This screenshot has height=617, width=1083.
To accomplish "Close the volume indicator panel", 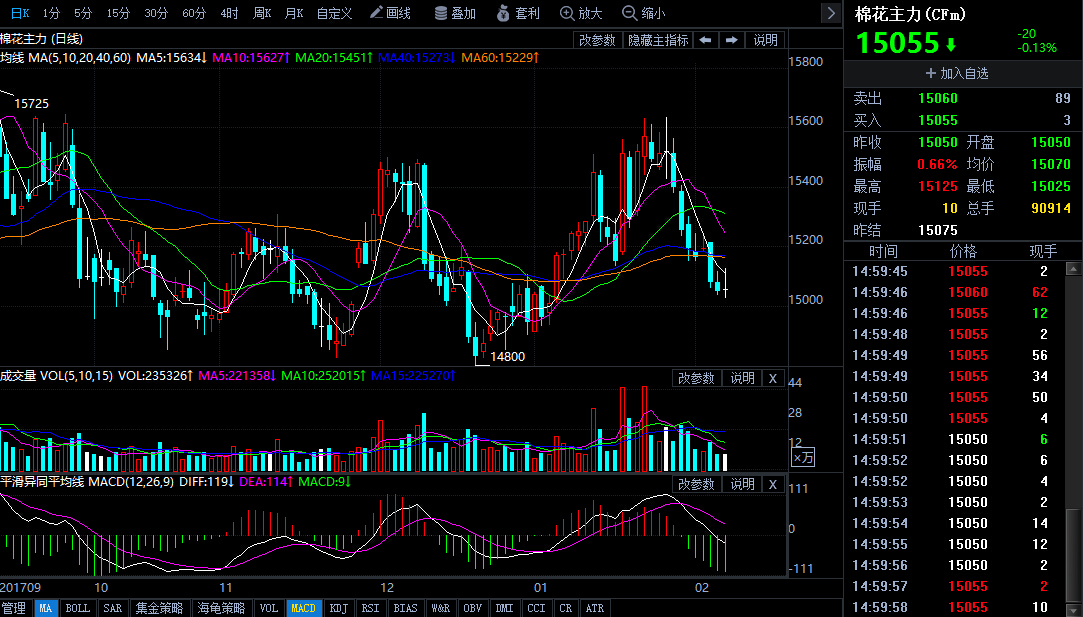I will (773, 379).
